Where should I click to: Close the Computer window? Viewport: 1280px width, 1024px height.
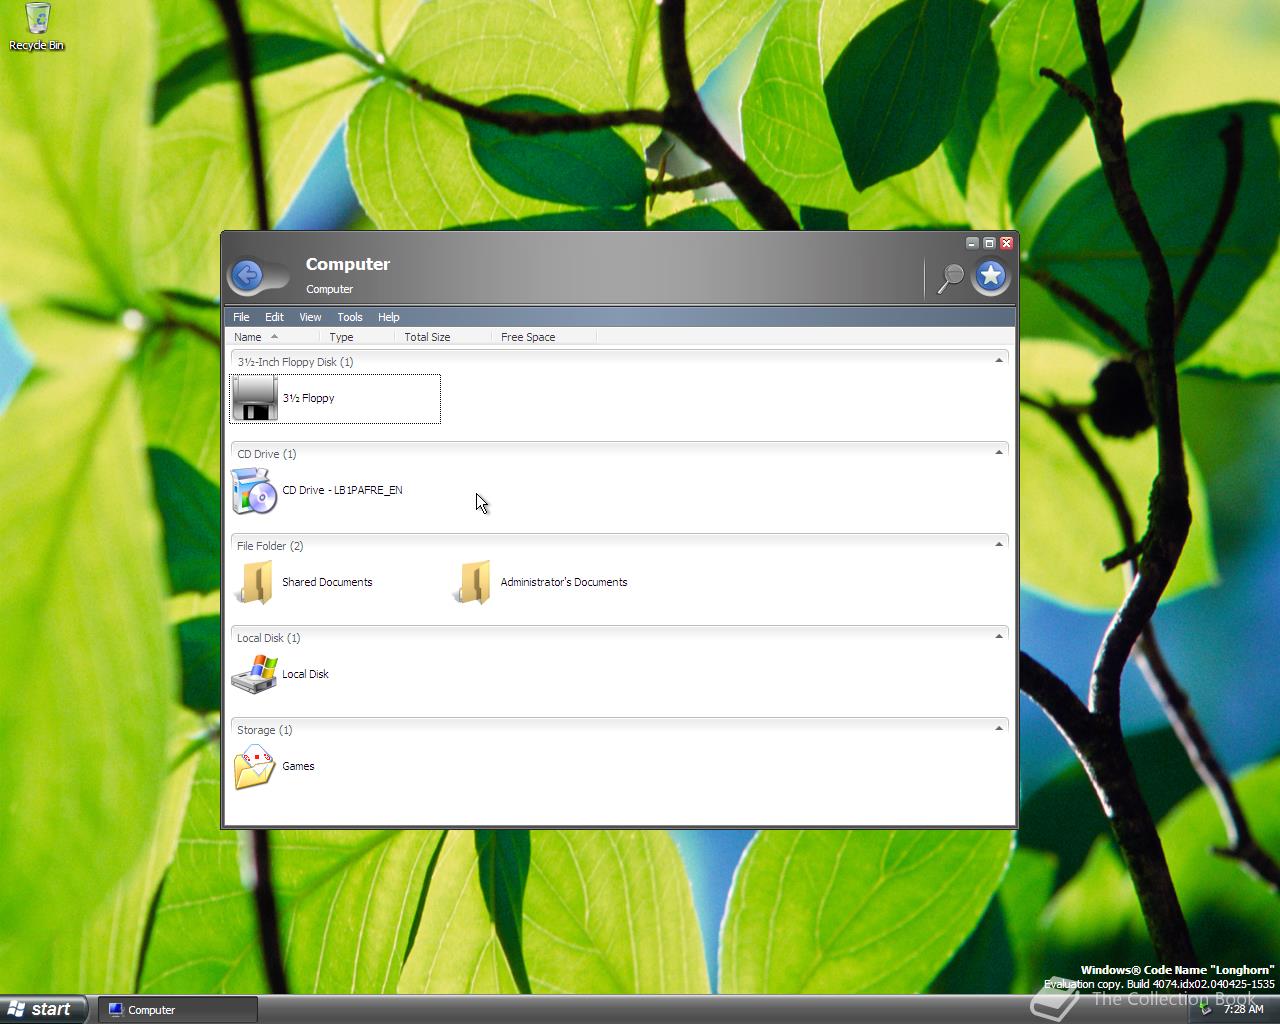coord(1007,243)
